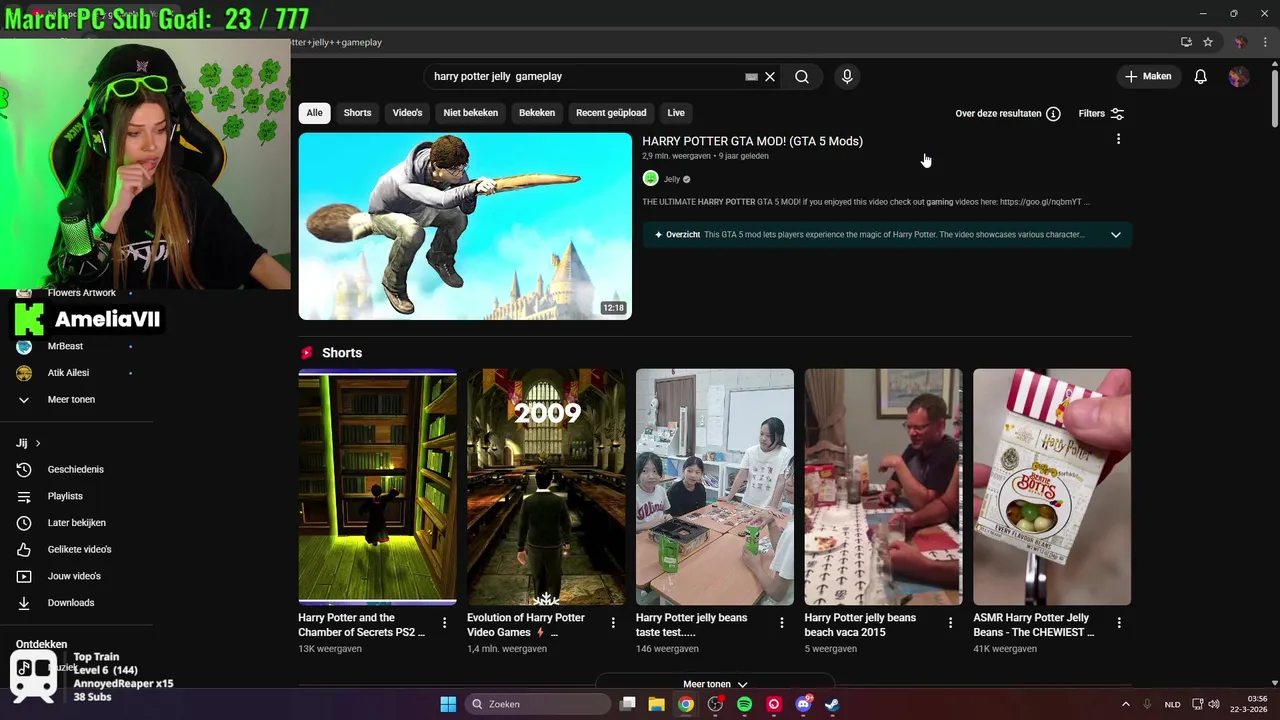
Task: Open Task View on the taskbar
Action: (x=628, y=704)
